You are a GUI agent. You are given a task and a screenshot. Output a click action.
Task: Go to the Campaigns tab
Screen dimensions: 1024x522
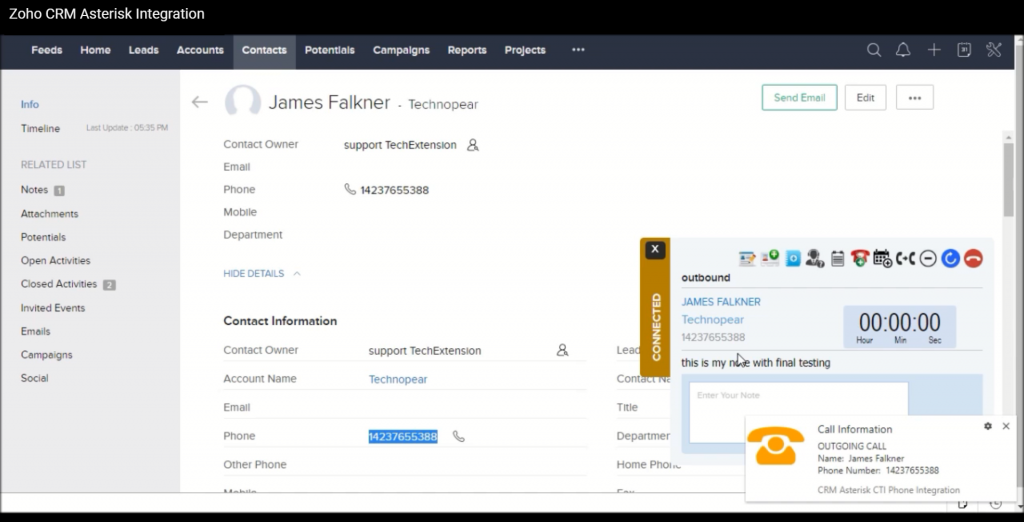[401, 50]
